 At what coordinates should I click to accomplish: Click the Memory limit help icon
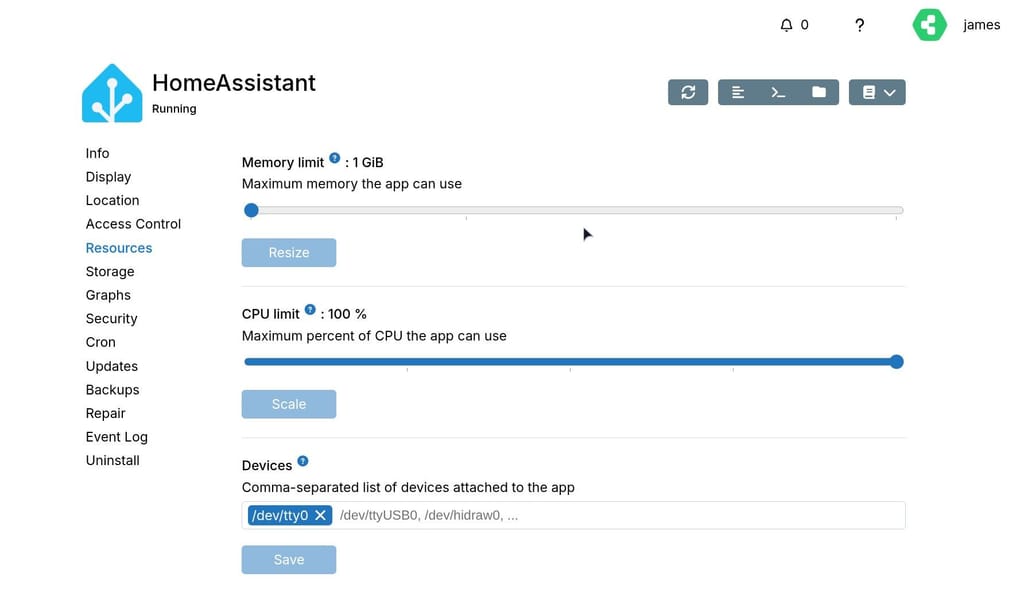[x=335, y=158]
